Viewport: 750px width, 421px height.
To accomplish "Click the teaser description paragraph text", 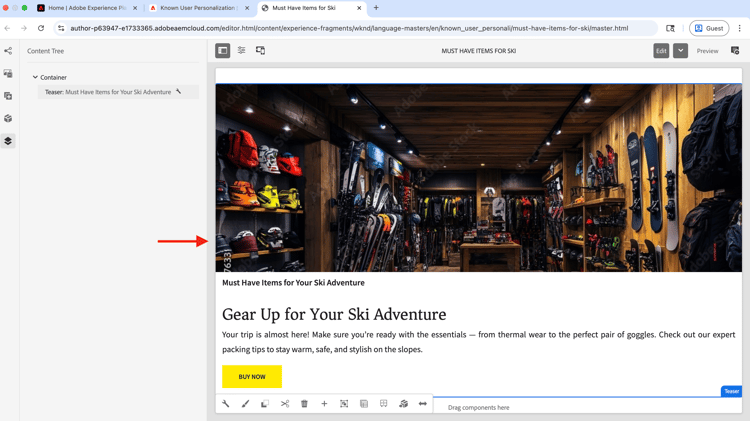I will click(x=478, y=342).
